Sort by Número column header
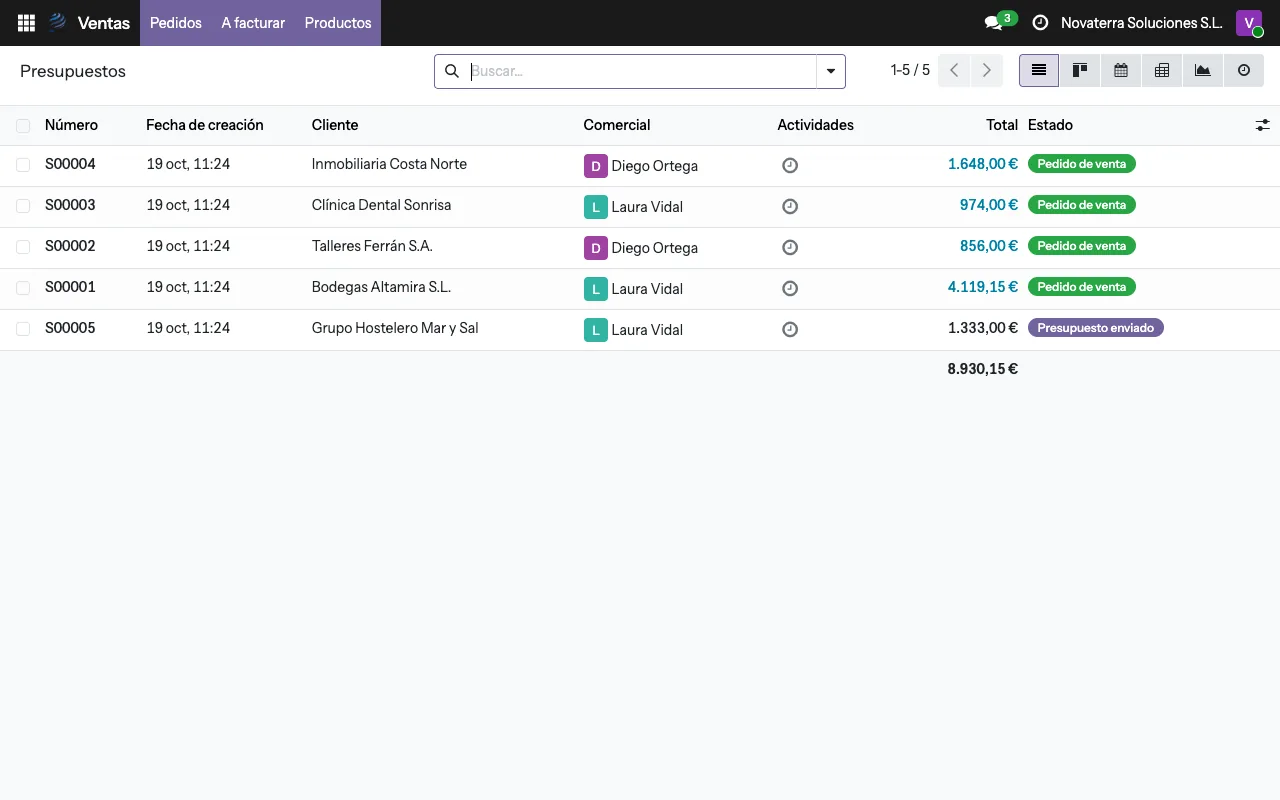This screenshot has height=800, width=1280. [71, 125]
